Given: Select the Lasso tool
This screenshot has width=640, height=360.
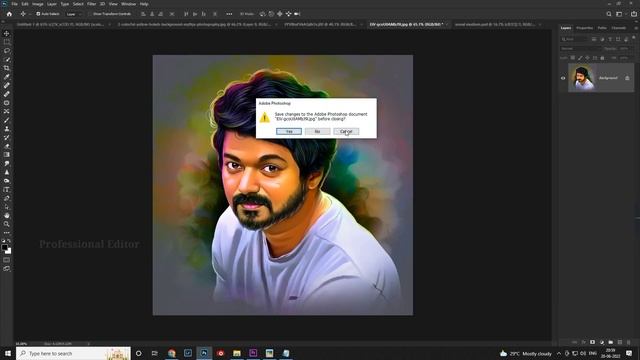Looking at the screenshot, I should (7, 51).
